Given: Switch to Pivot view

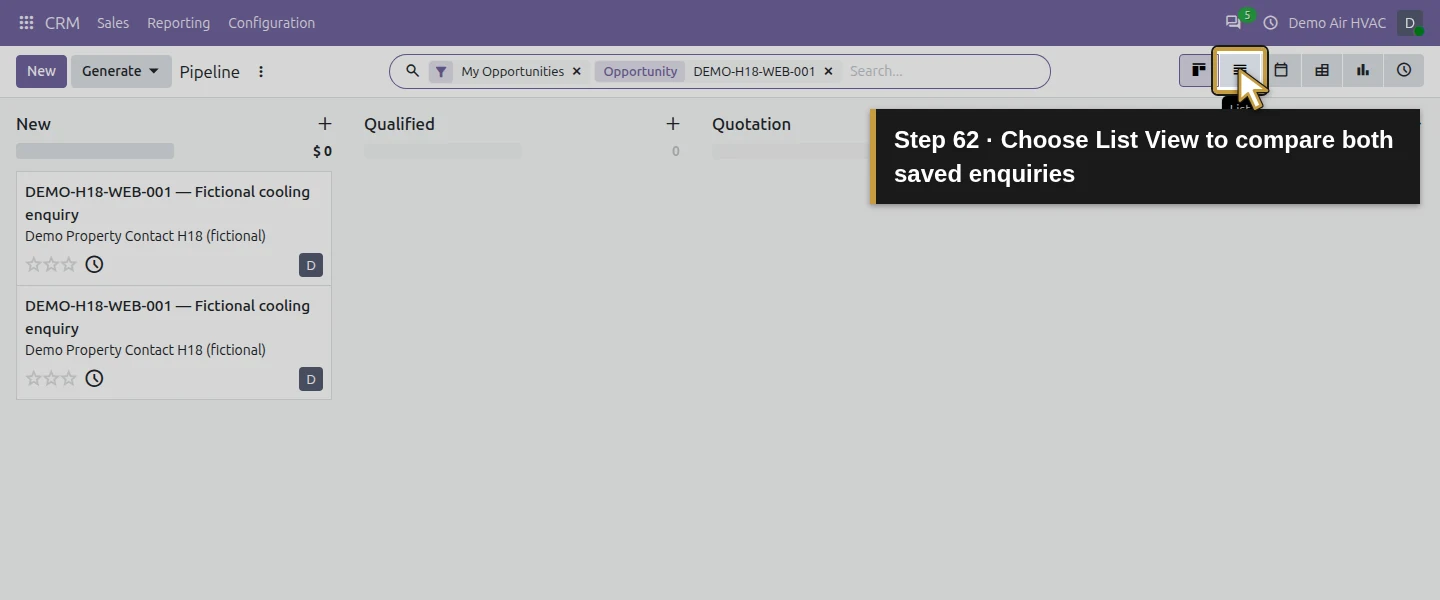Looking at the screenshot, I should coord(1322,70).
